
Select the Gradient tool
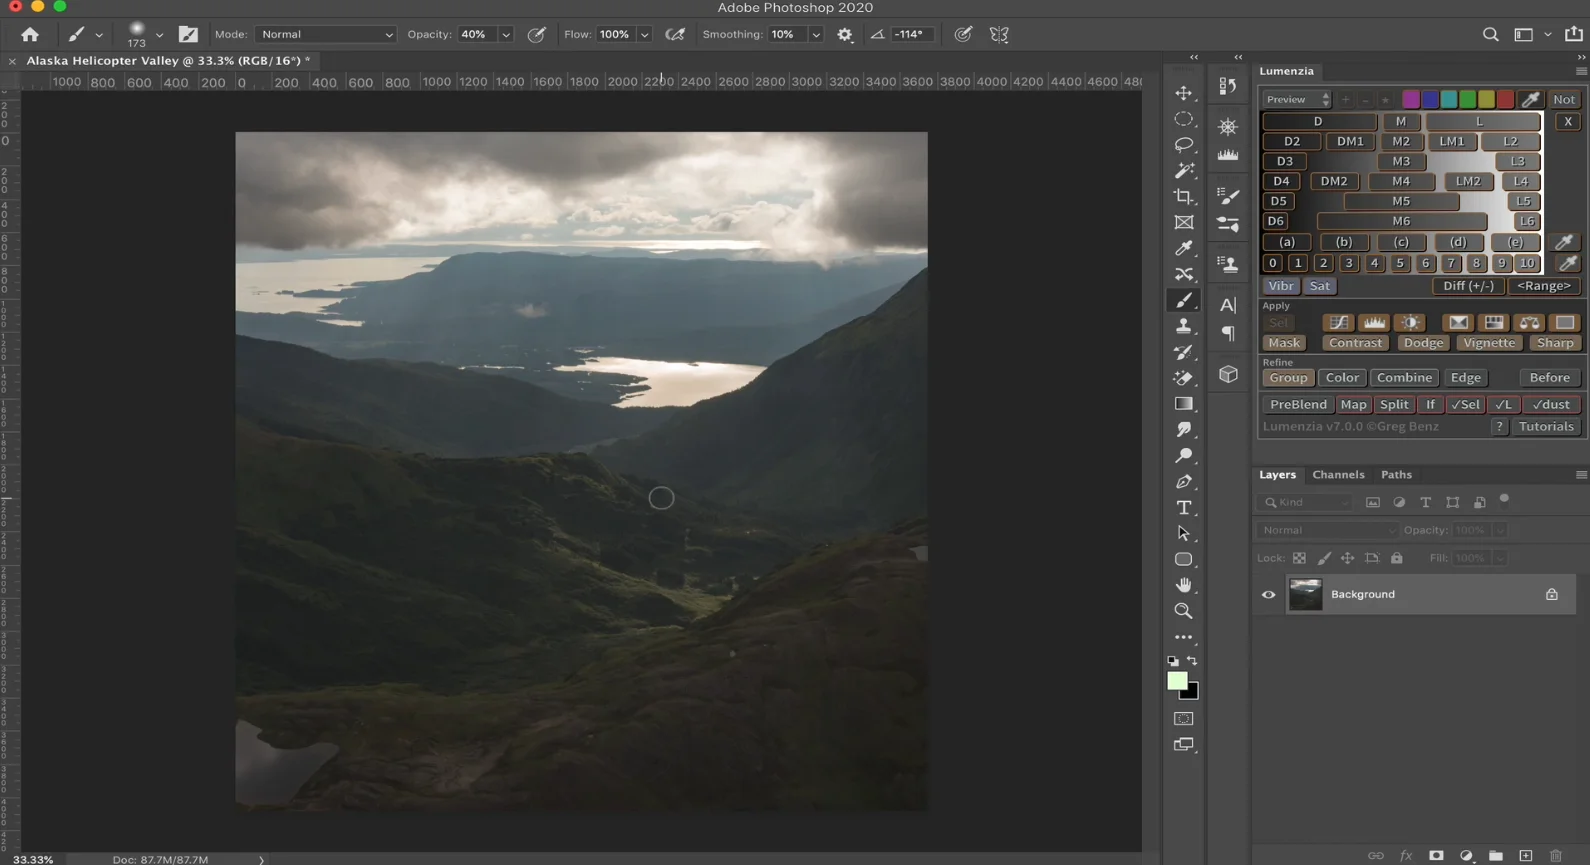(1184, 404)
